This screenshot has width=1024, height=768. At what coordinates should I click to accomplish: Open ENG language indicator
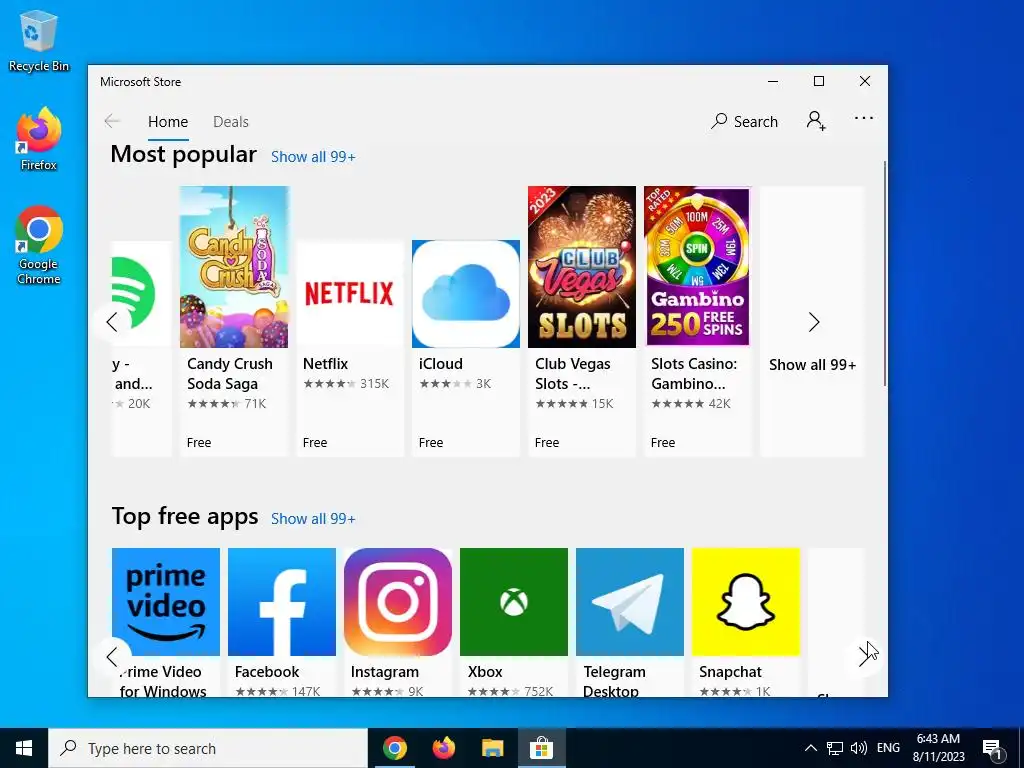click(888, 748)
